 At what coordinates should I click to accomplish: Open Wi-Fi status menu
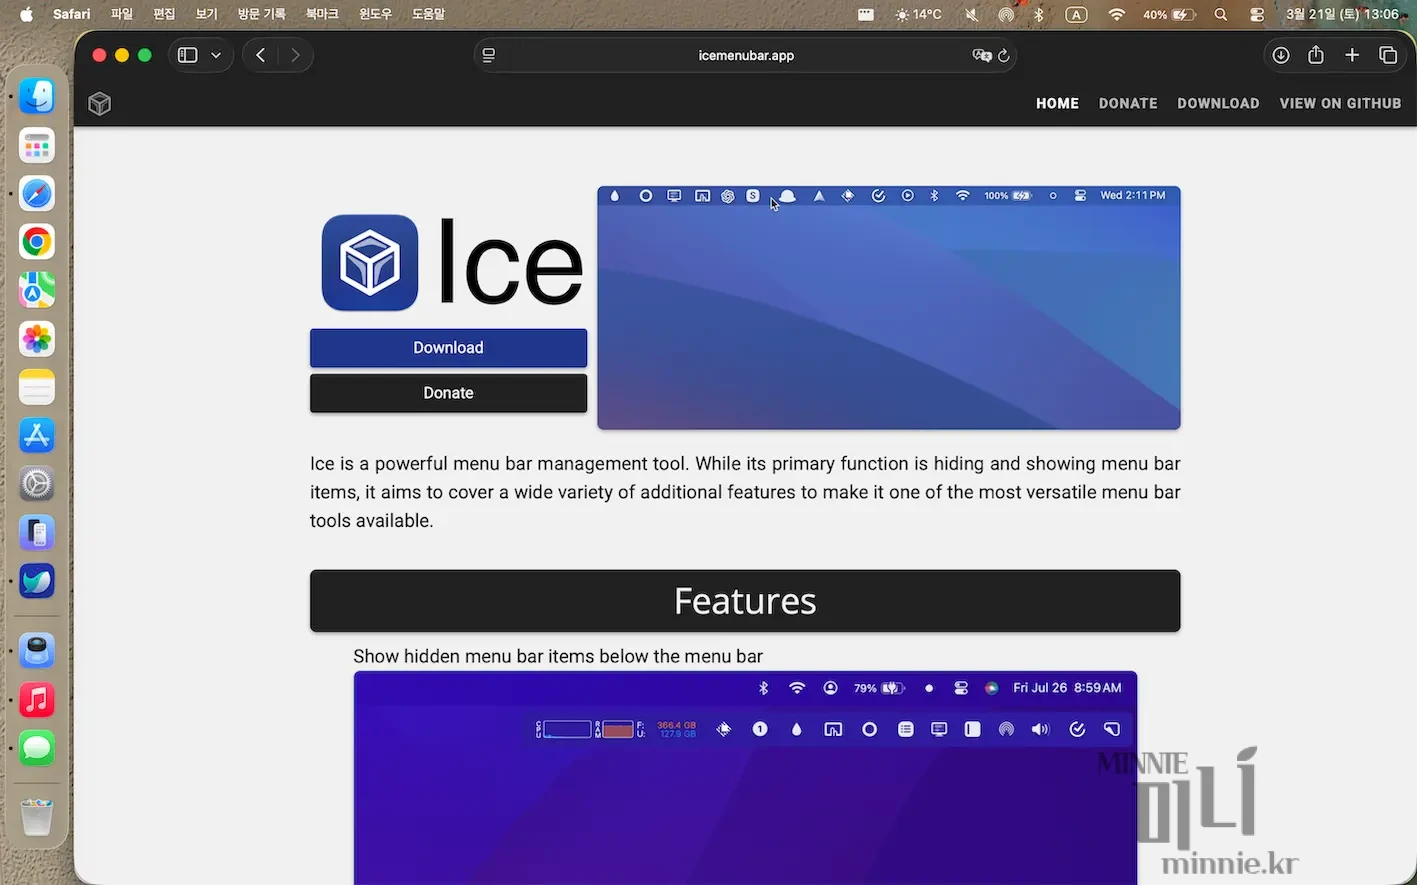pos(1117,14)
